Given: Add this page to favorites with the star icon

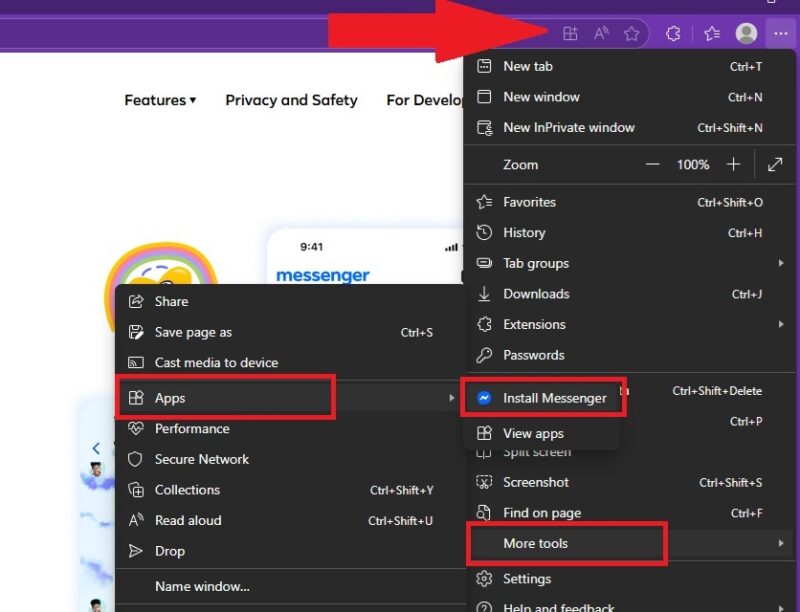Looking at the screenshot, I should click(x=632, y=33).
